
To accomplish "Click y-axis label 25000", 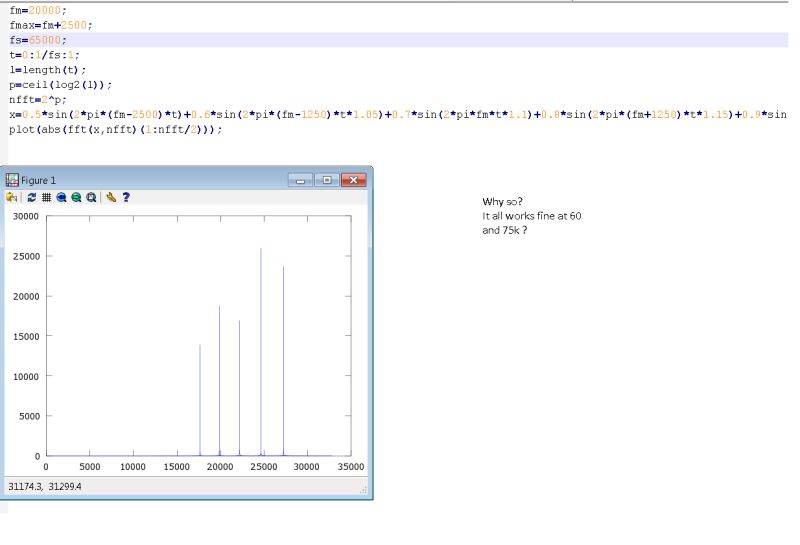I will tap(26, 256).
